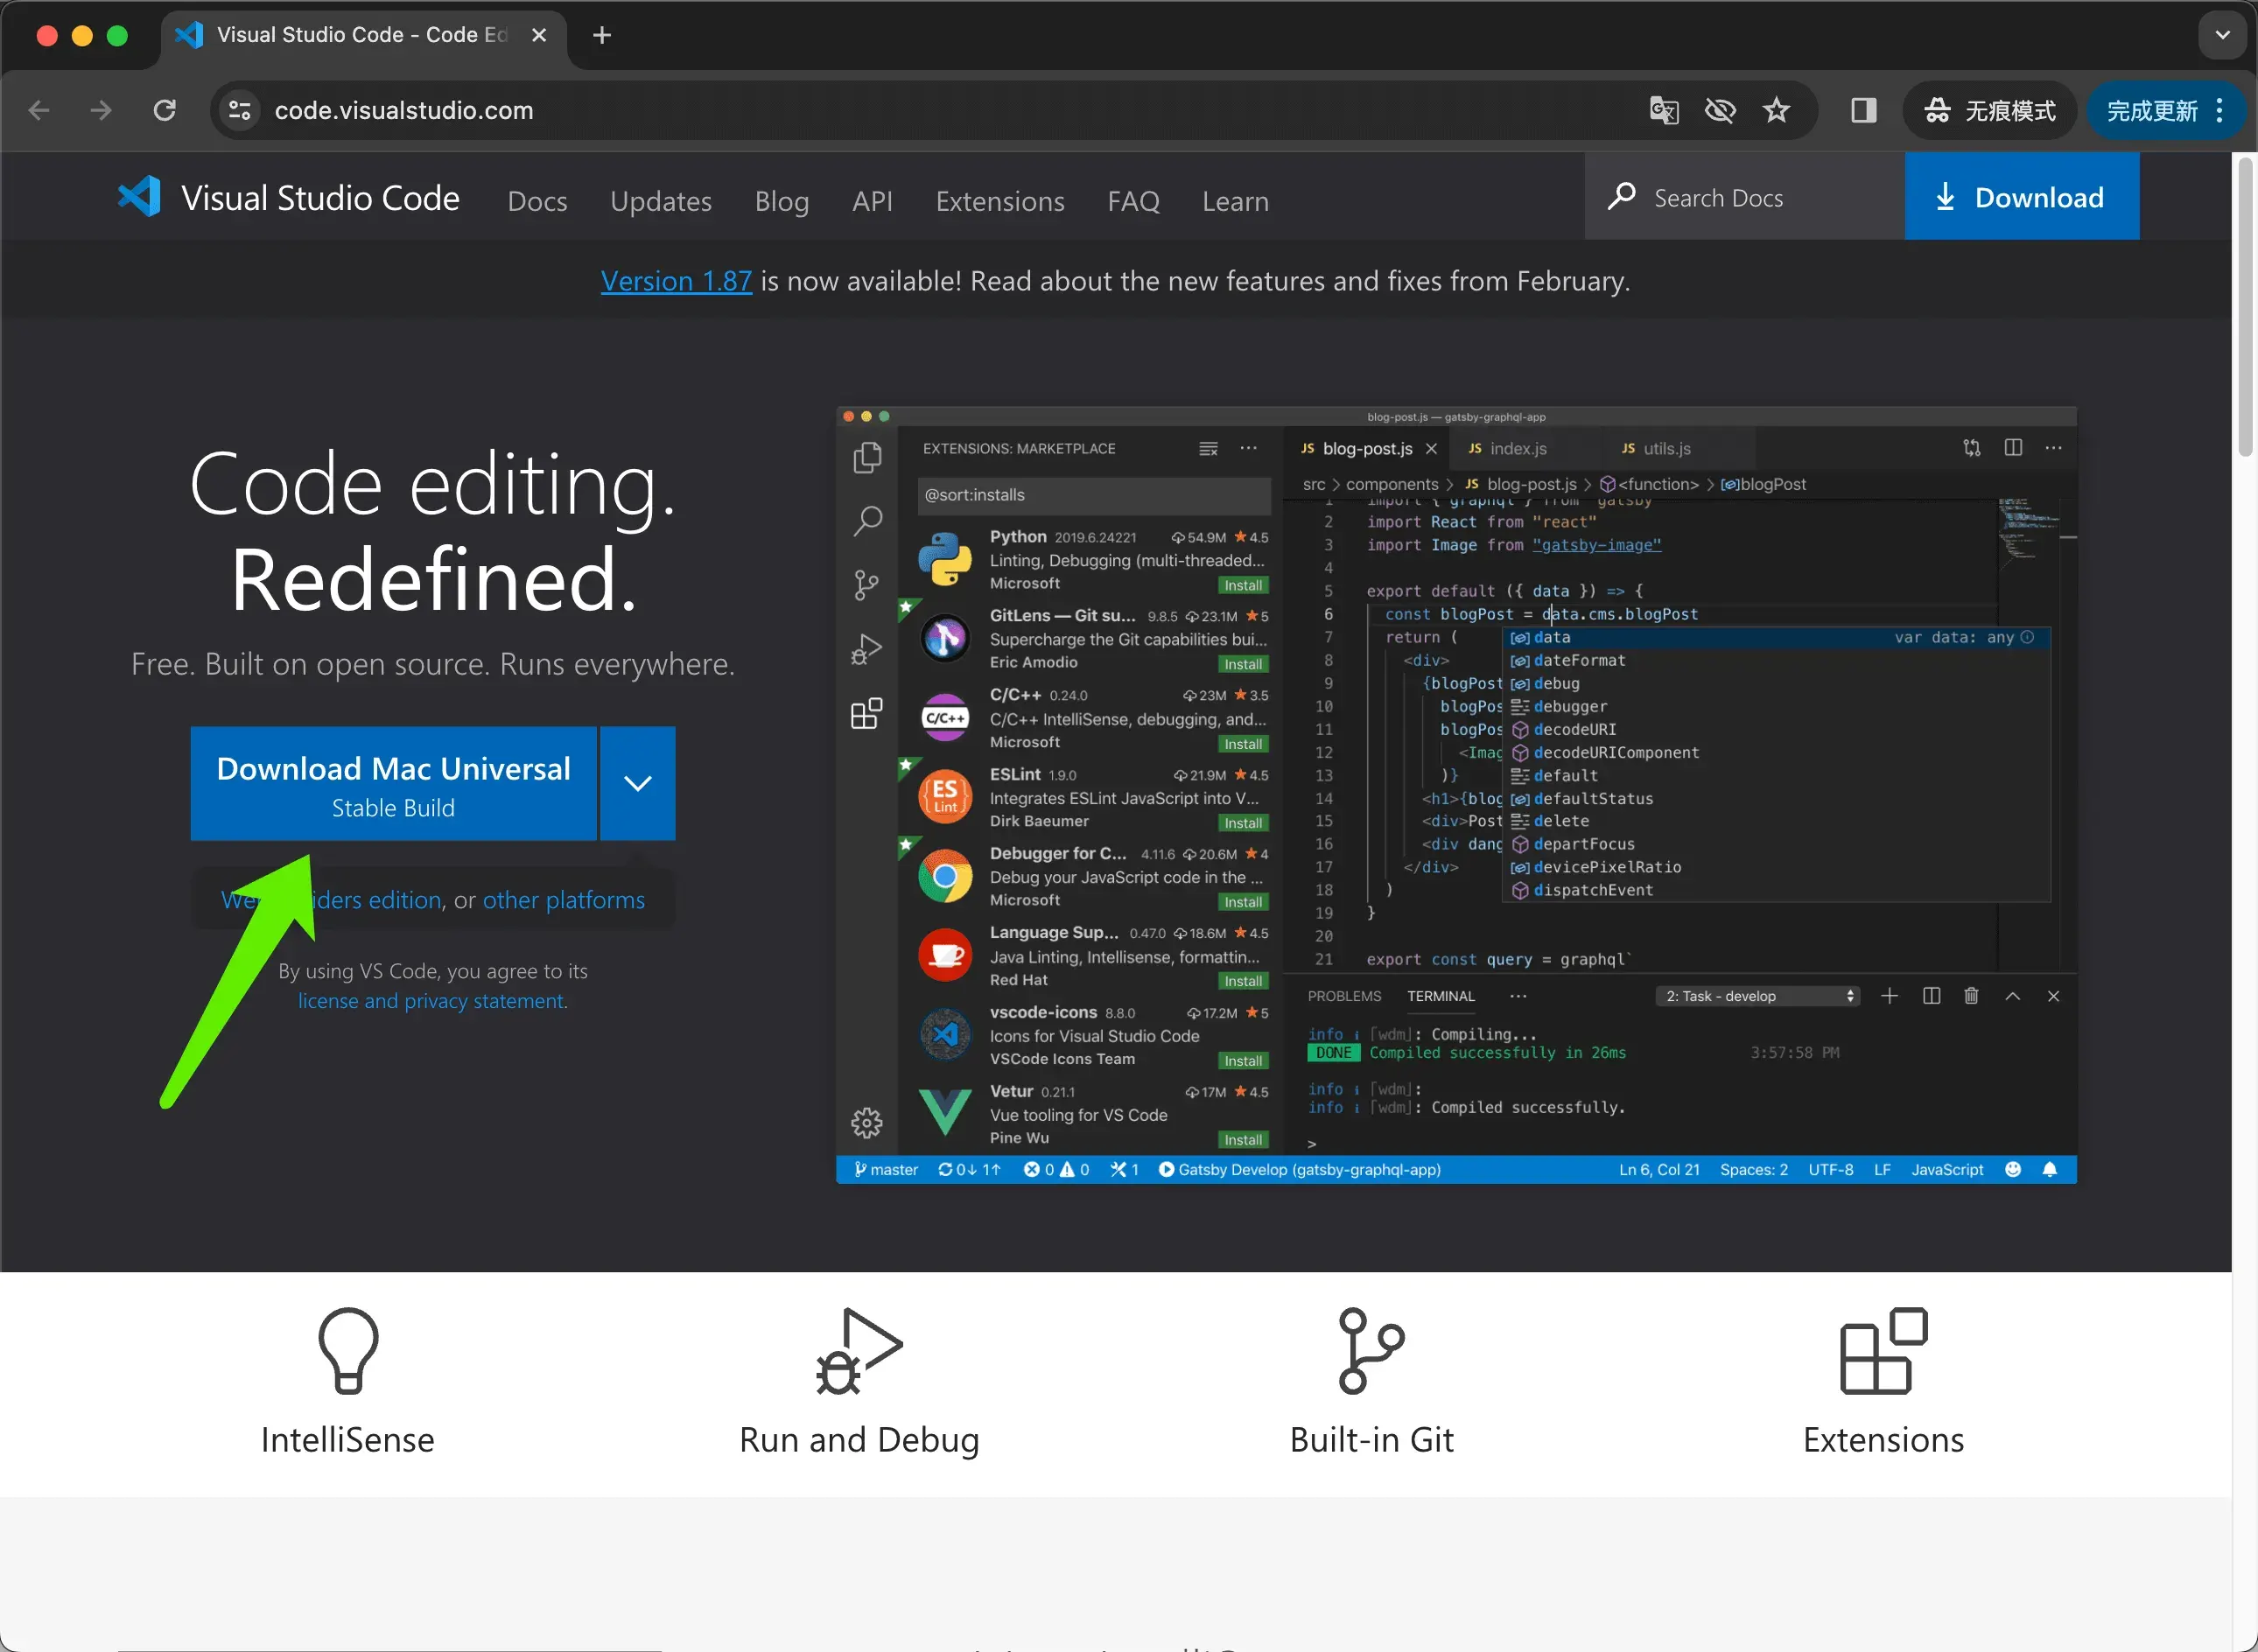Screen dimensions: 2258x1652
Task: Expand the download options chevron
Action: tap(638, 783)
